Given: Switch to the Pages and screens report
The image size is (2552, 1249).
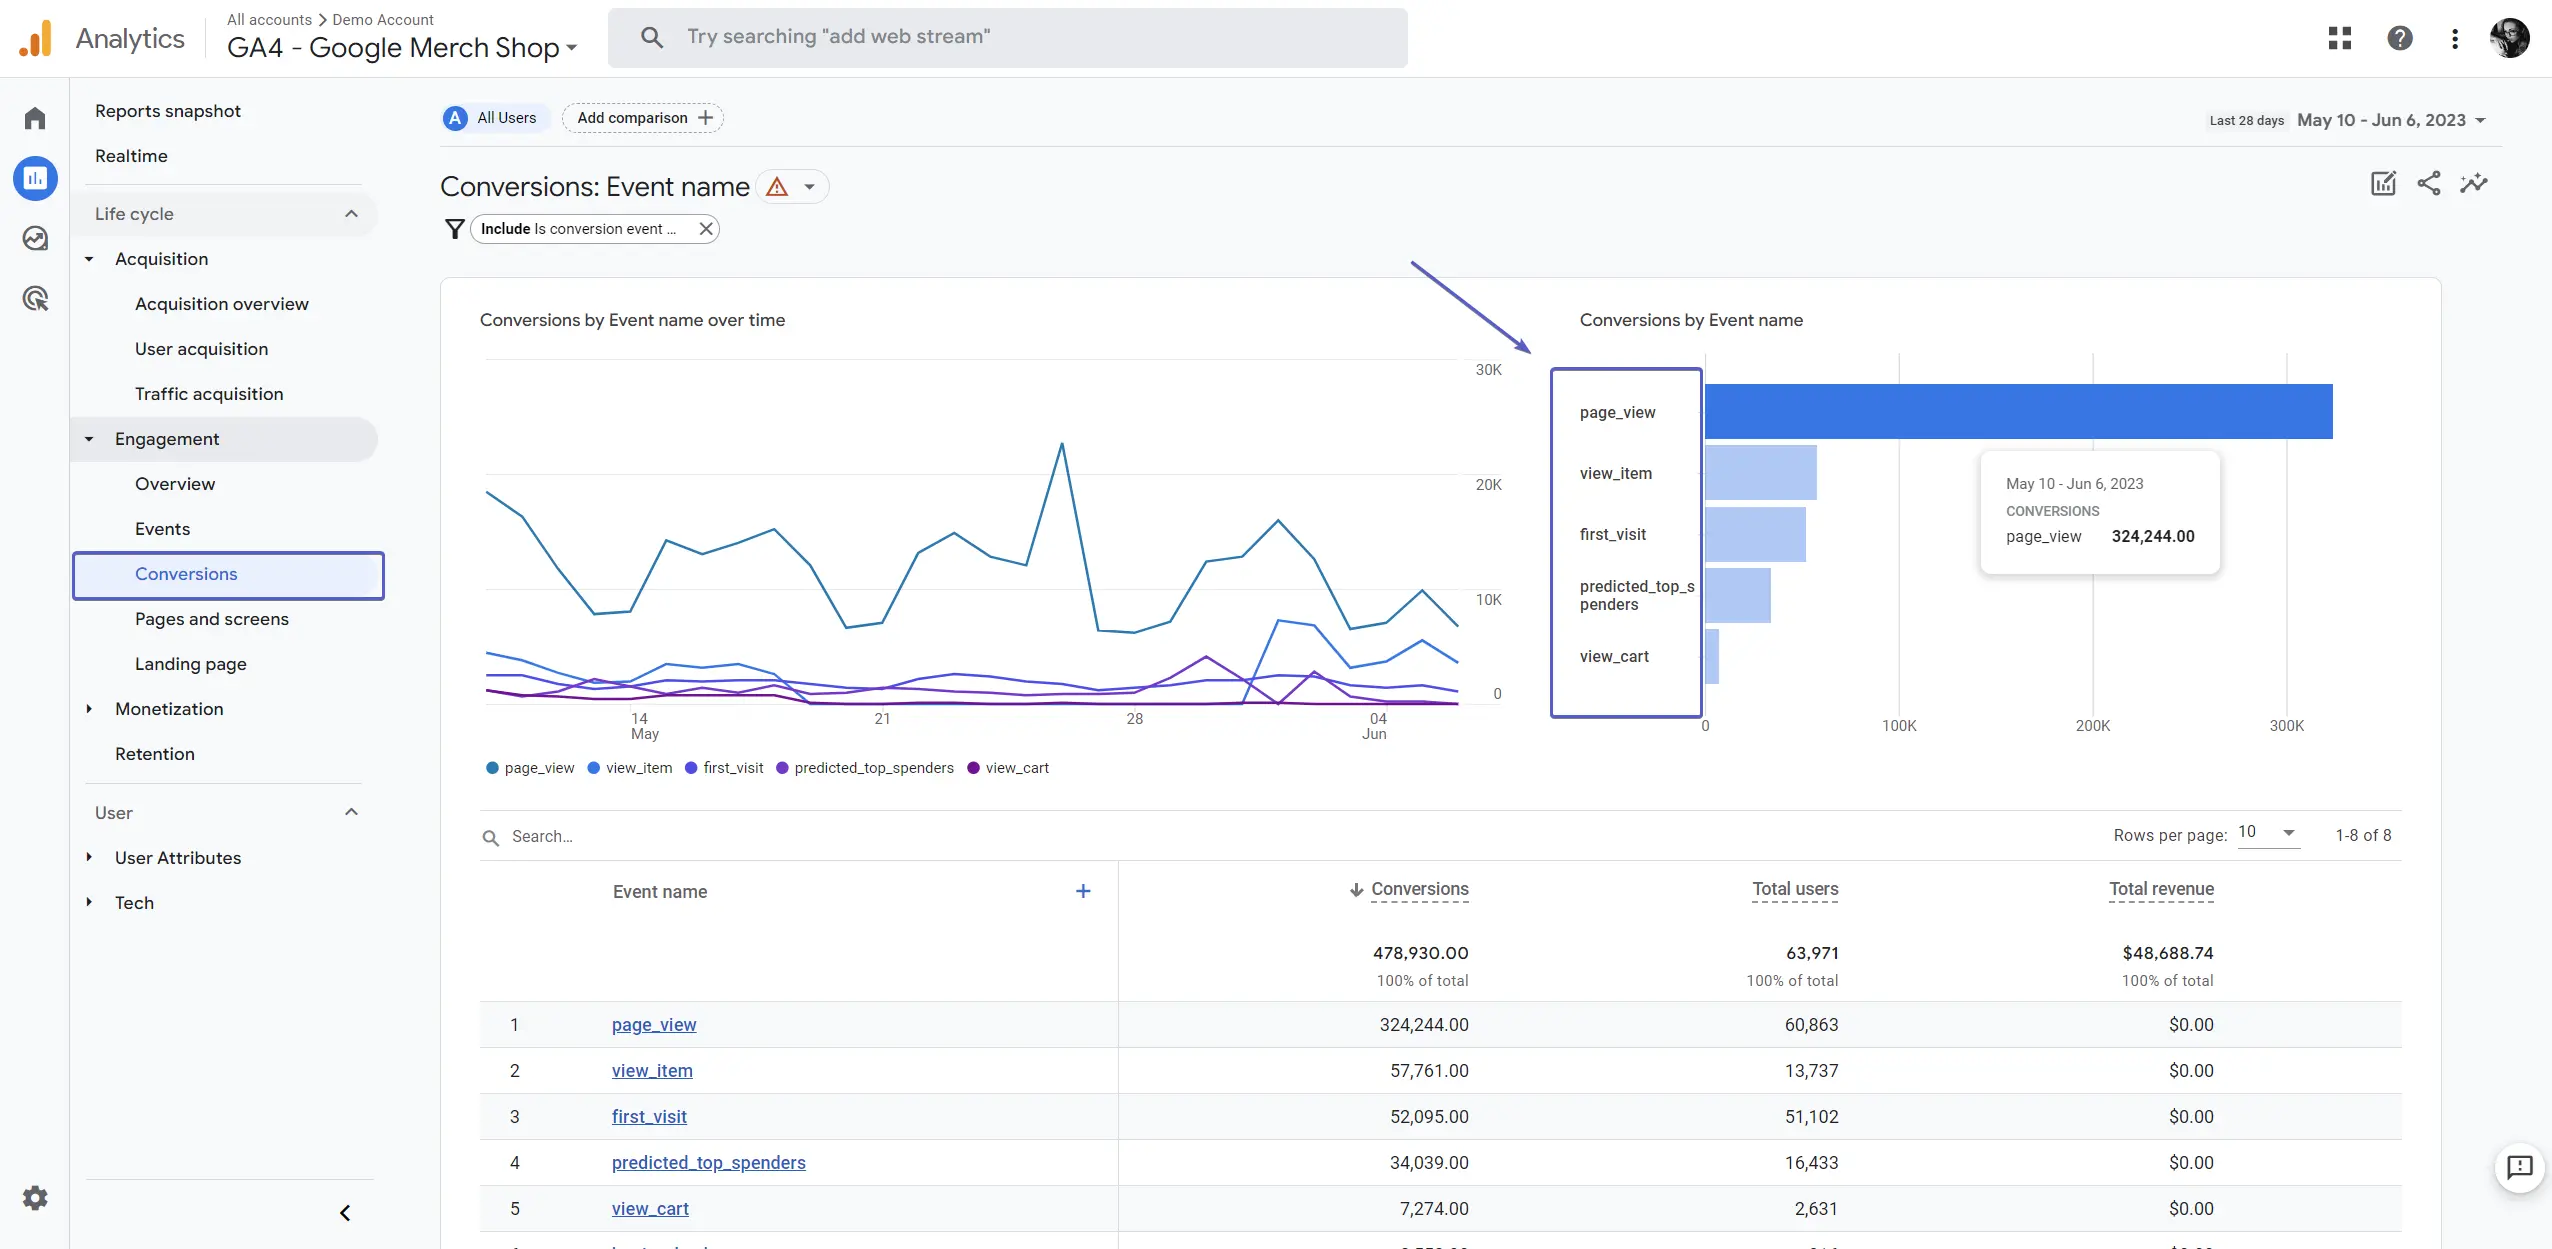Looking at the screenshot, I should [211, 619].
